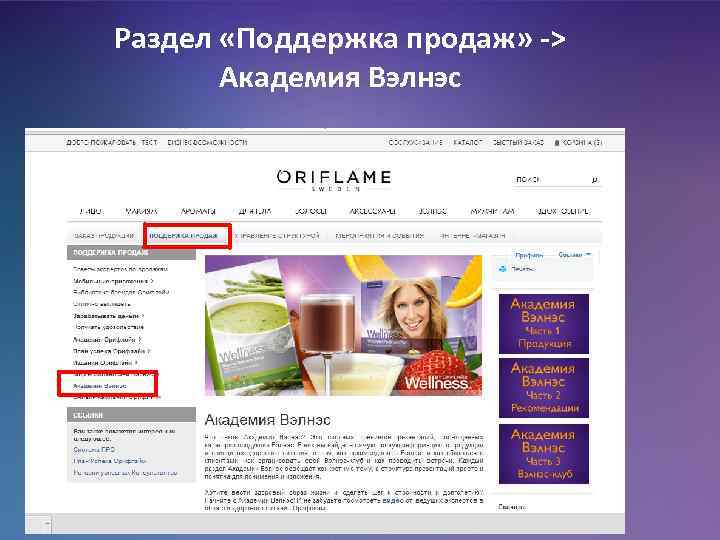Open the Ароматы category menu
The width and height of the screenshot is (720, 540).
pos(198,211)
